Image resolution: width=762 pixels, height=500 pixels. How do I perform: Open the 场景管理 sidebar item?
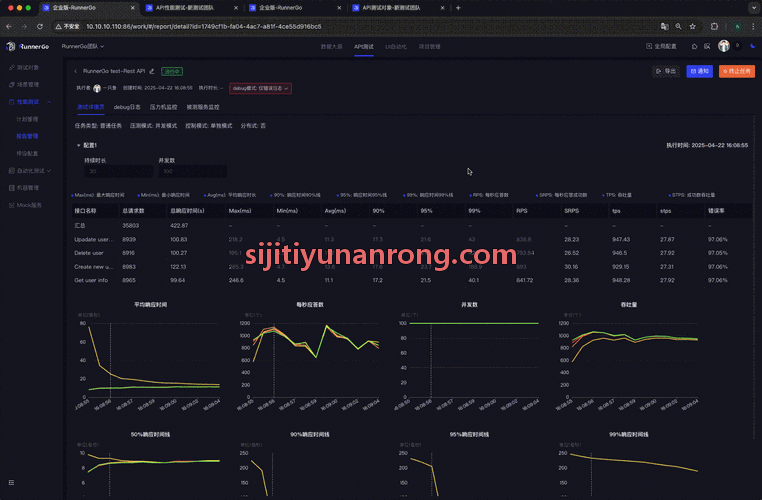coord(24,85)
